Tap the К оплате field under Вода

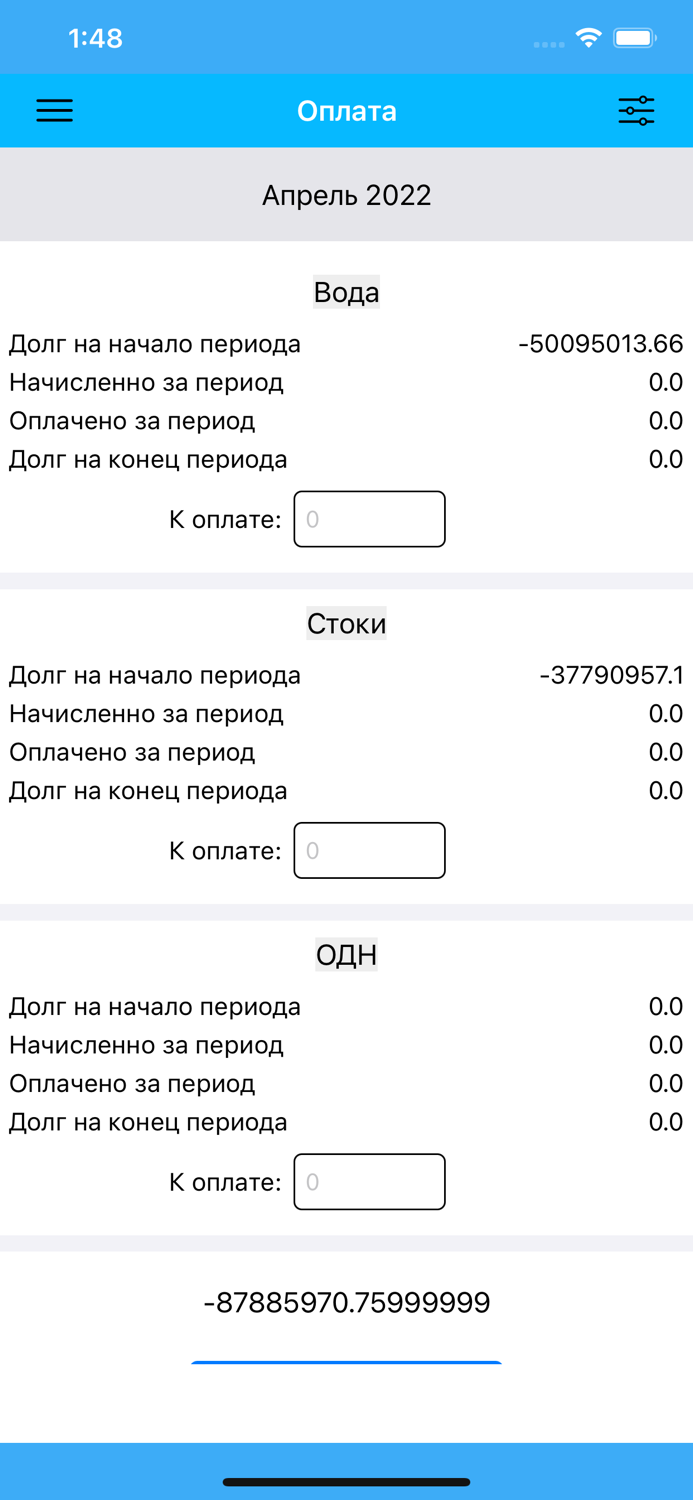(x=369, y=519)
